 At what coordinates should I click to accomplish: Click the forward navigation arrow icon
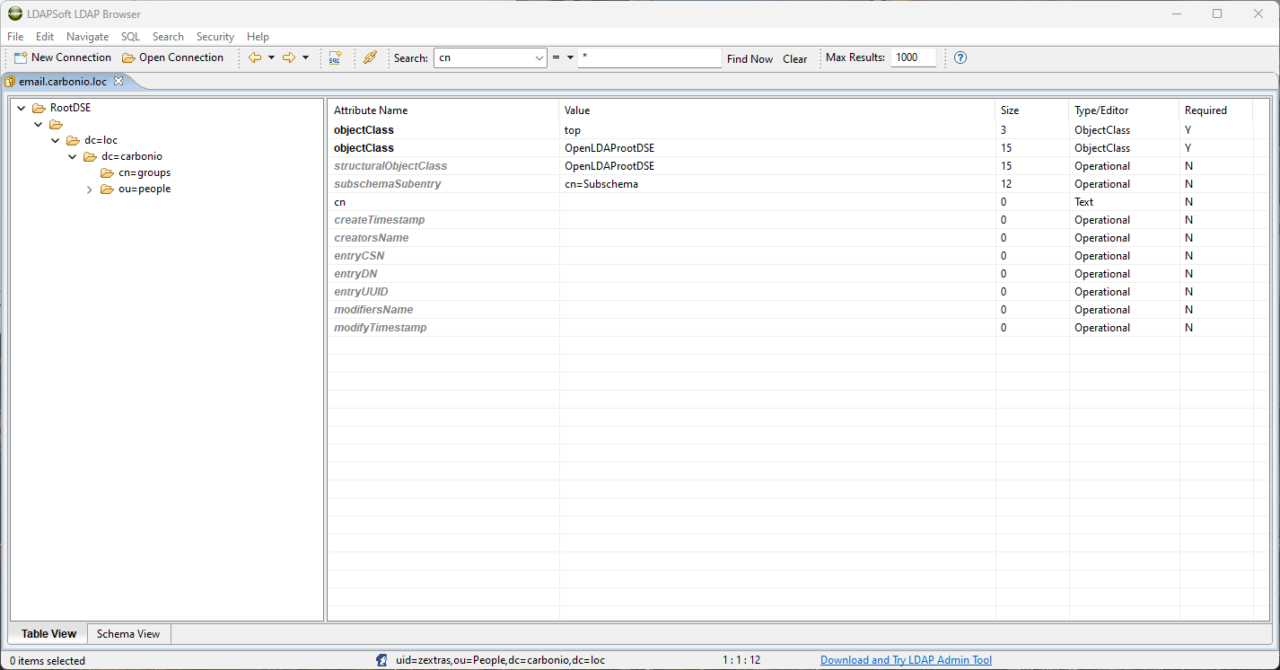[289, 58]
